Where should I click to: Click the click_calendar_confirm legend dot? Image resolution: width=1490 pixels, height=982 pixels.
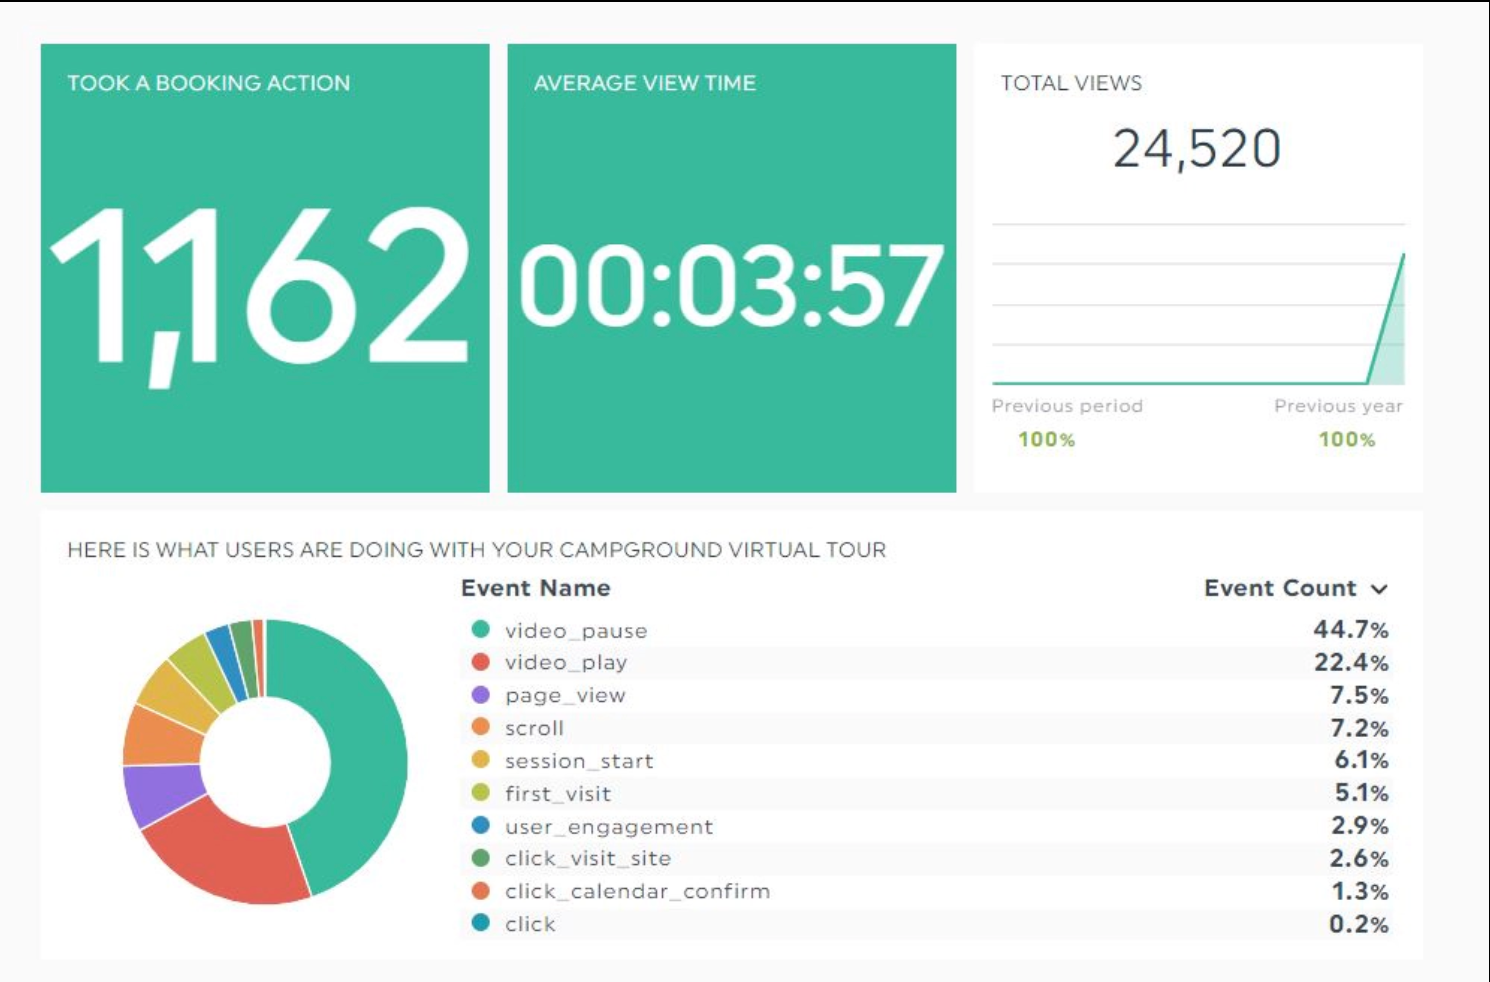[481, 890]
